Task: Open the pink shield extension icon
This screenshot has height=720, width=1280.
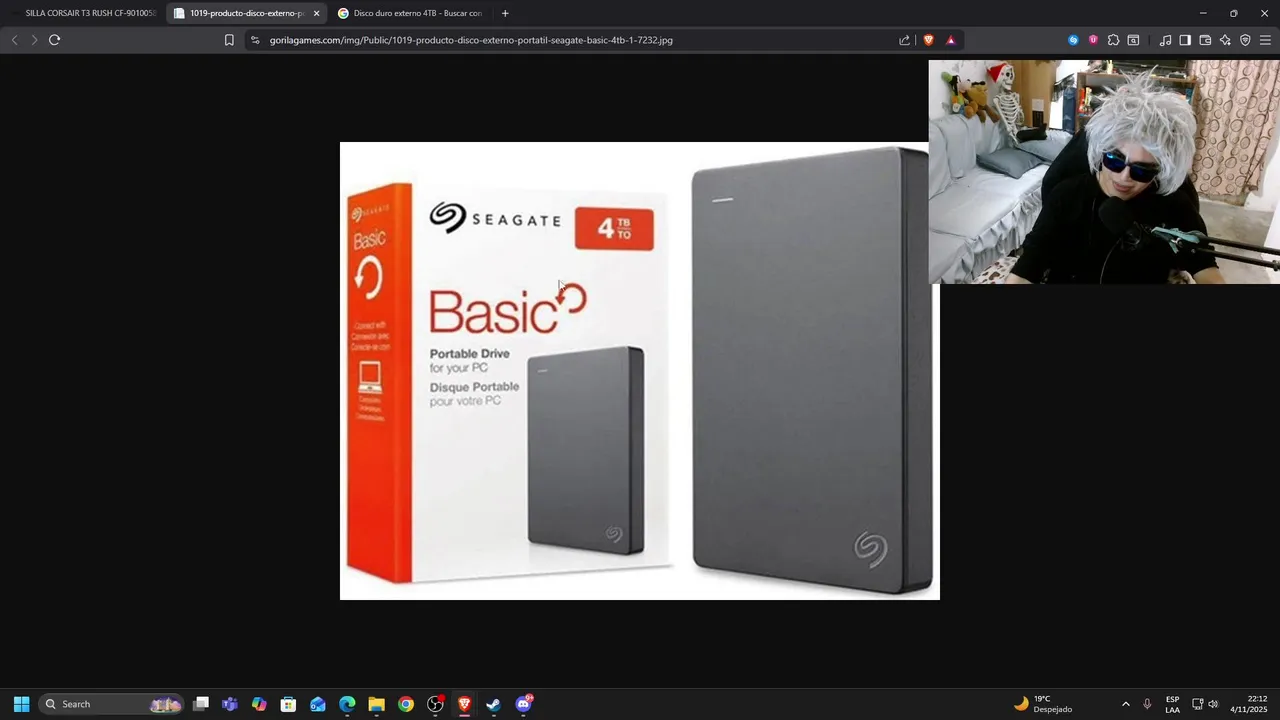Action: pos(1093,40)
